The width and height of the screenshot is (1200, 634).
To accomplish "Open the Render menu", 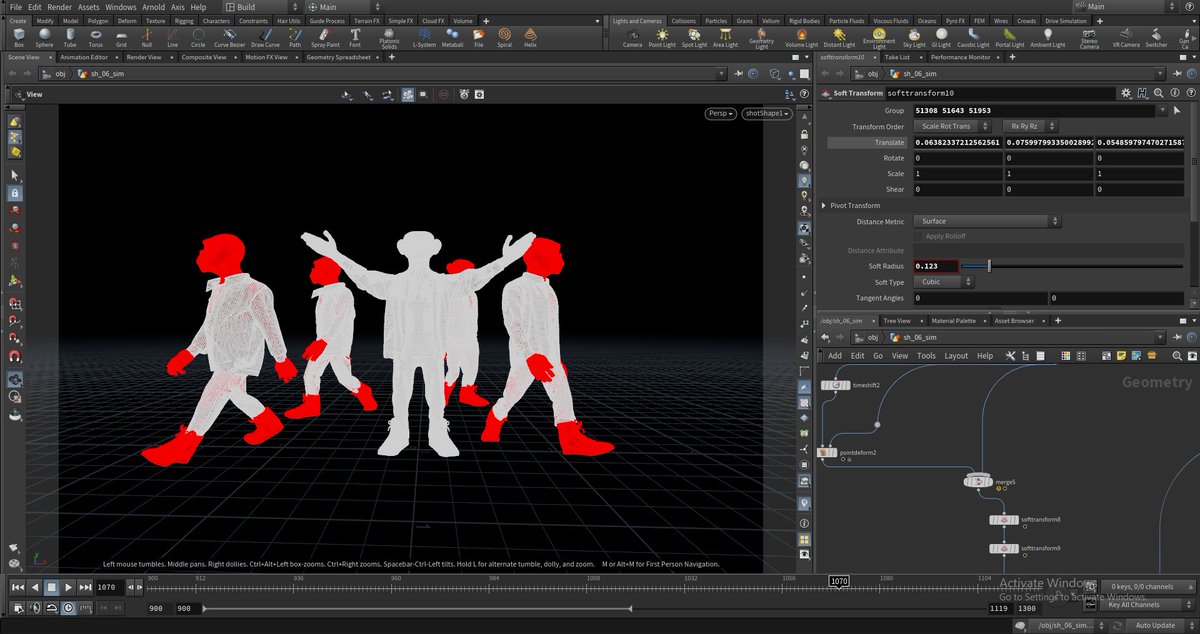I will pos(60,7).
